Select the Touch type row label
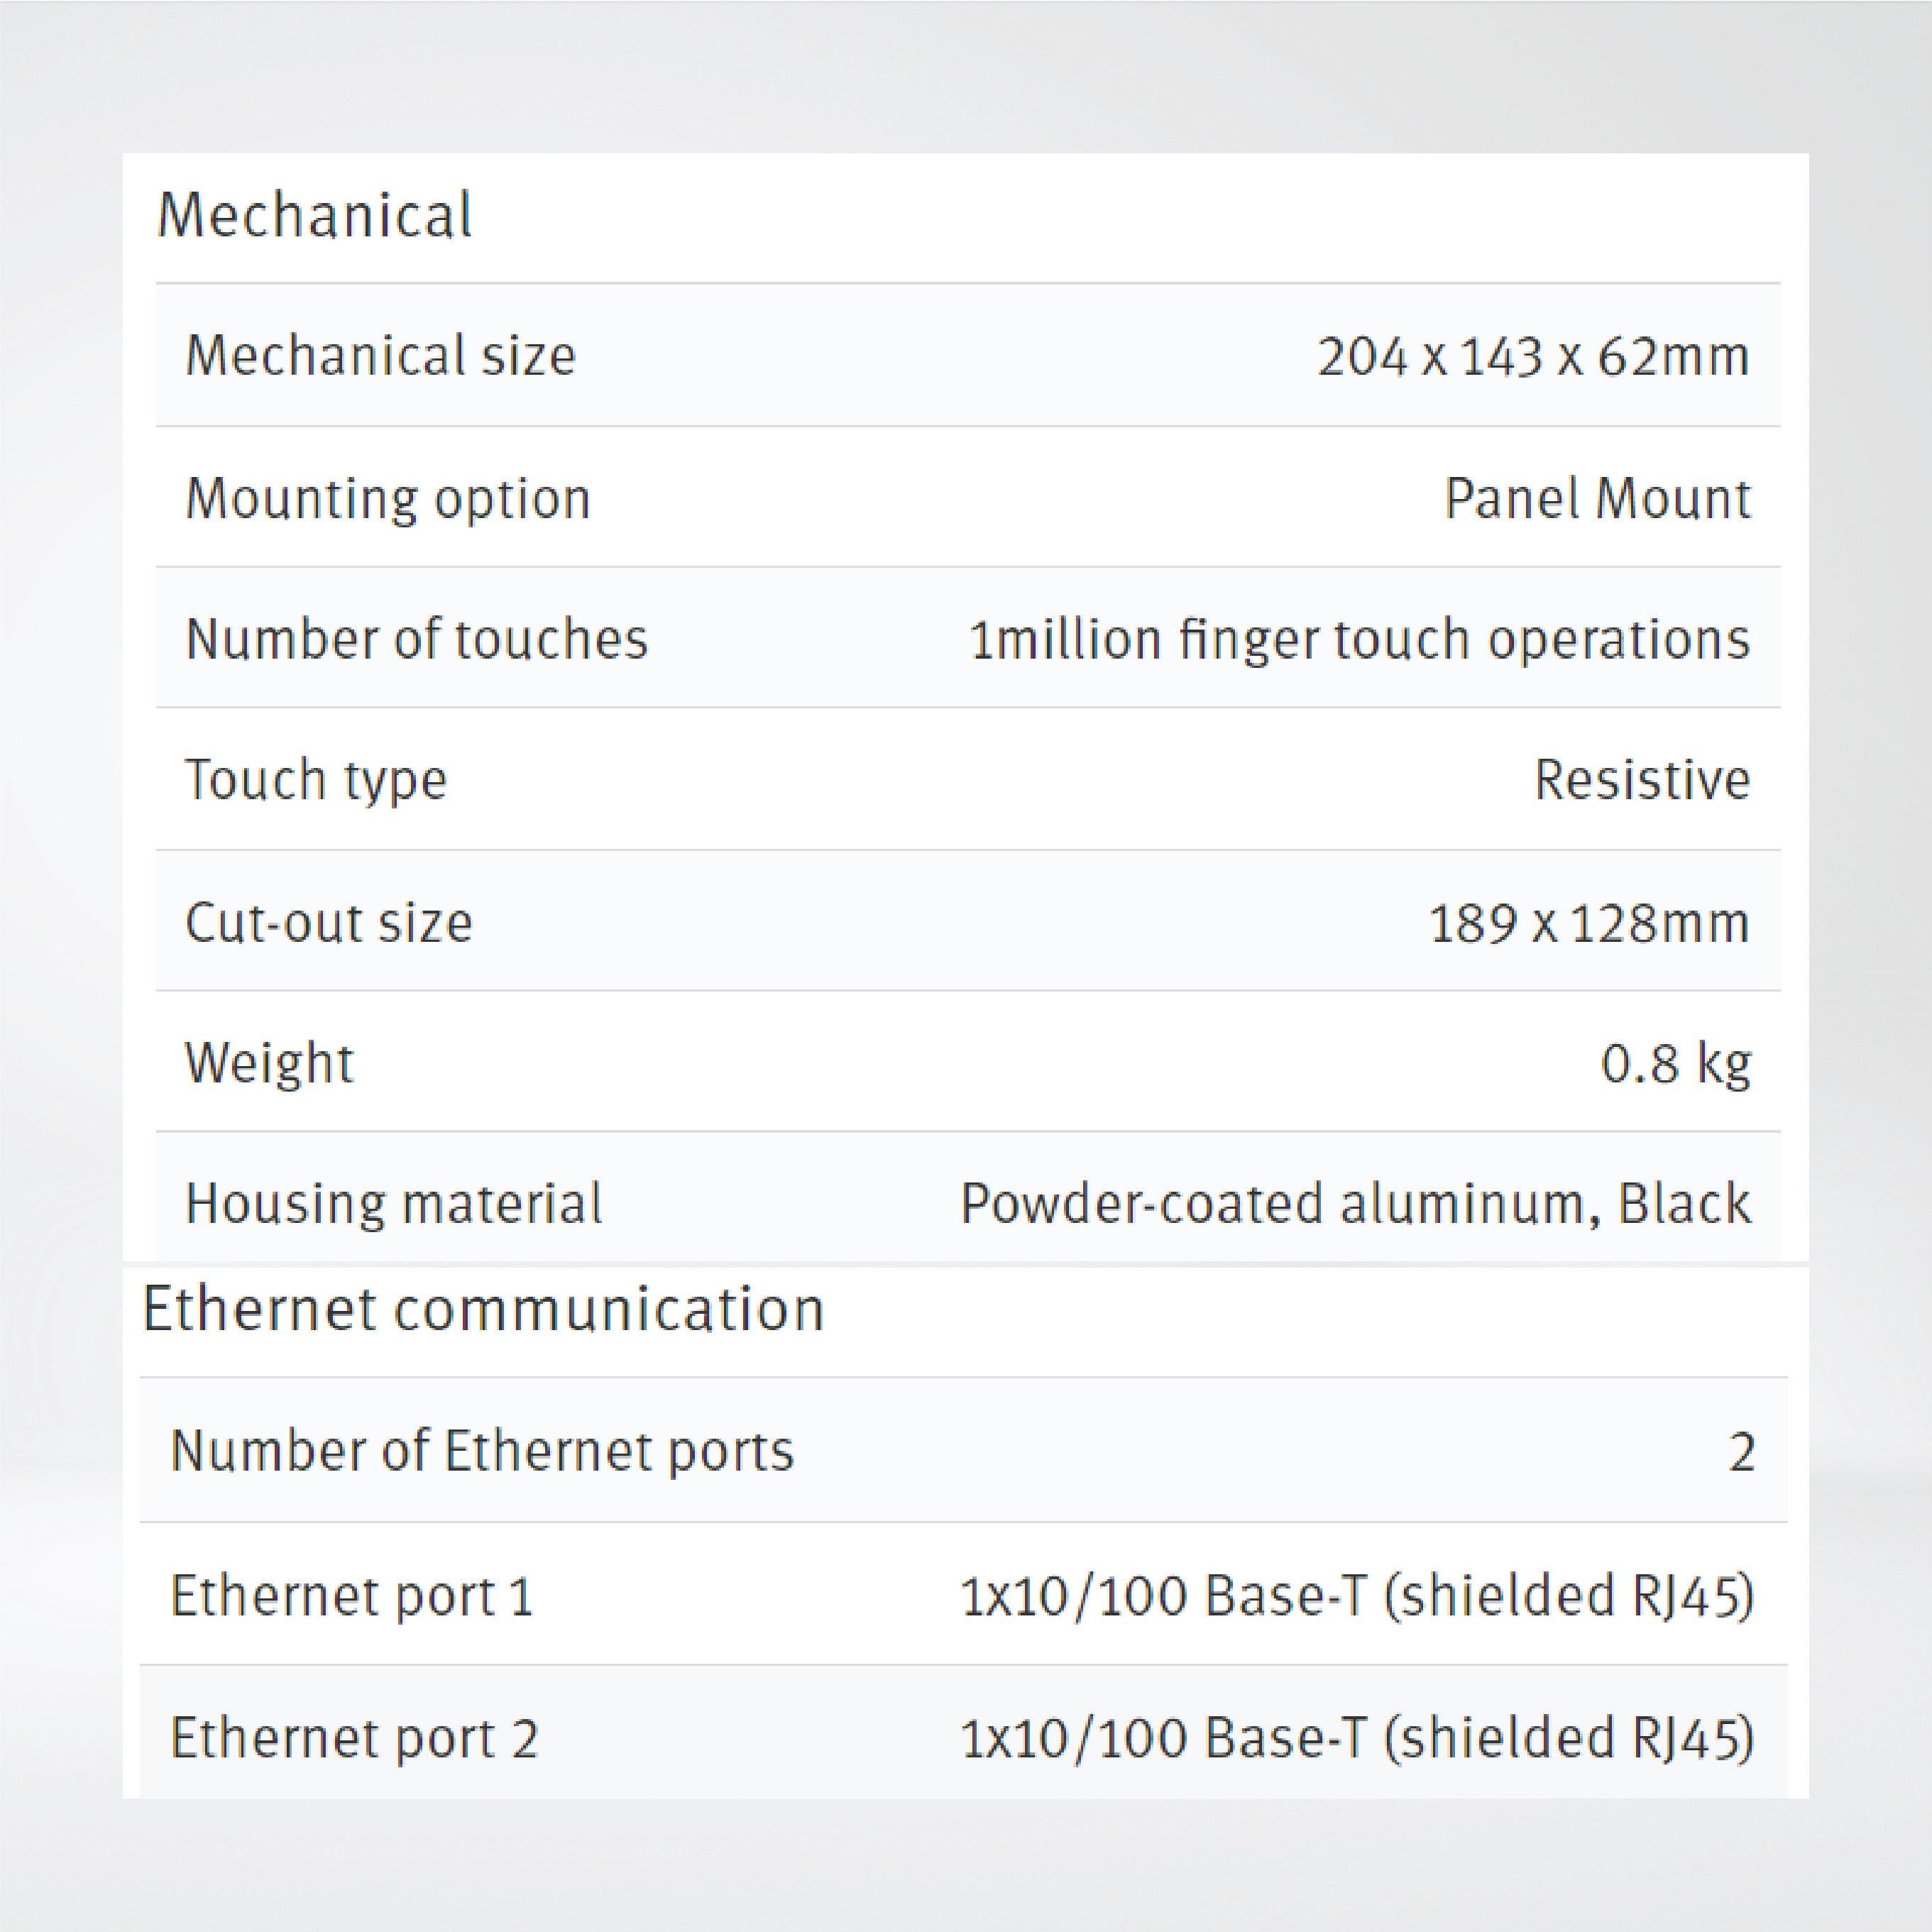The height and width of the screenshot is (1932, 1932). click(x=316, y=780)
